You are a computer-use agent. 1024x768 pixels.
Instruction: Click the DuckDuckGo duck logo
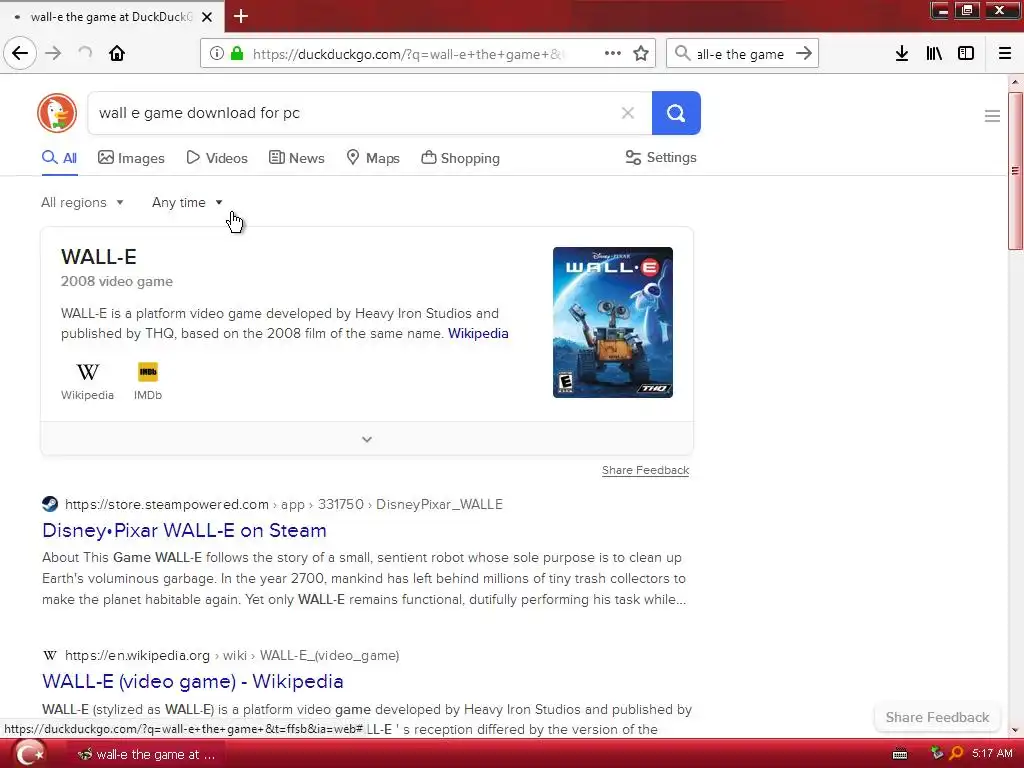coord(57,113)
